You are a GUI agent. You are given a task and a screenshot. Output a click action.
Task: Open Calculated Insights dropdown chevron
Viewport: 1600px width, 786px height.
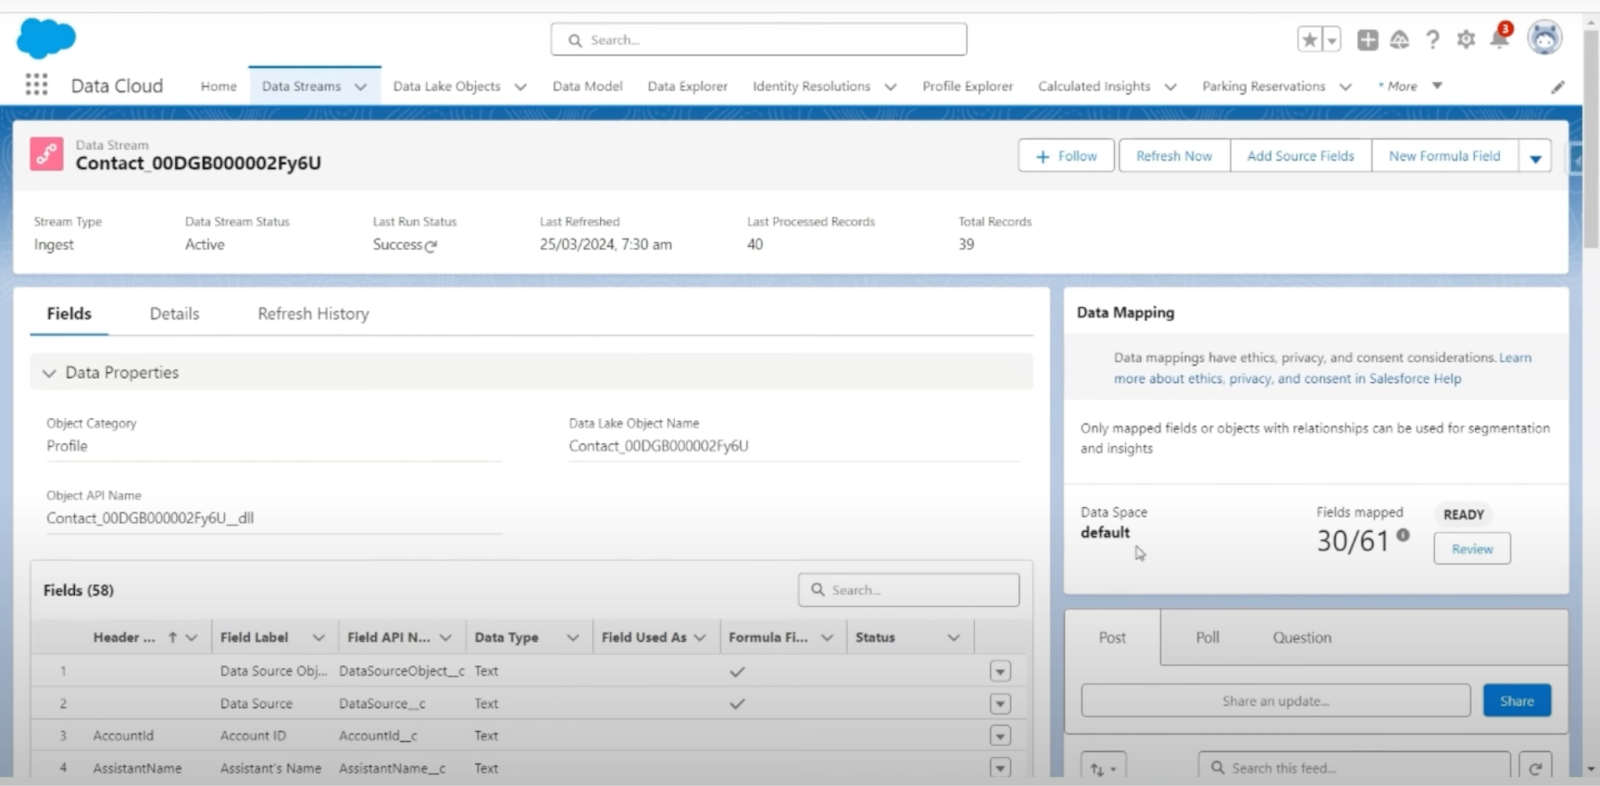(x=1170, y=87)
